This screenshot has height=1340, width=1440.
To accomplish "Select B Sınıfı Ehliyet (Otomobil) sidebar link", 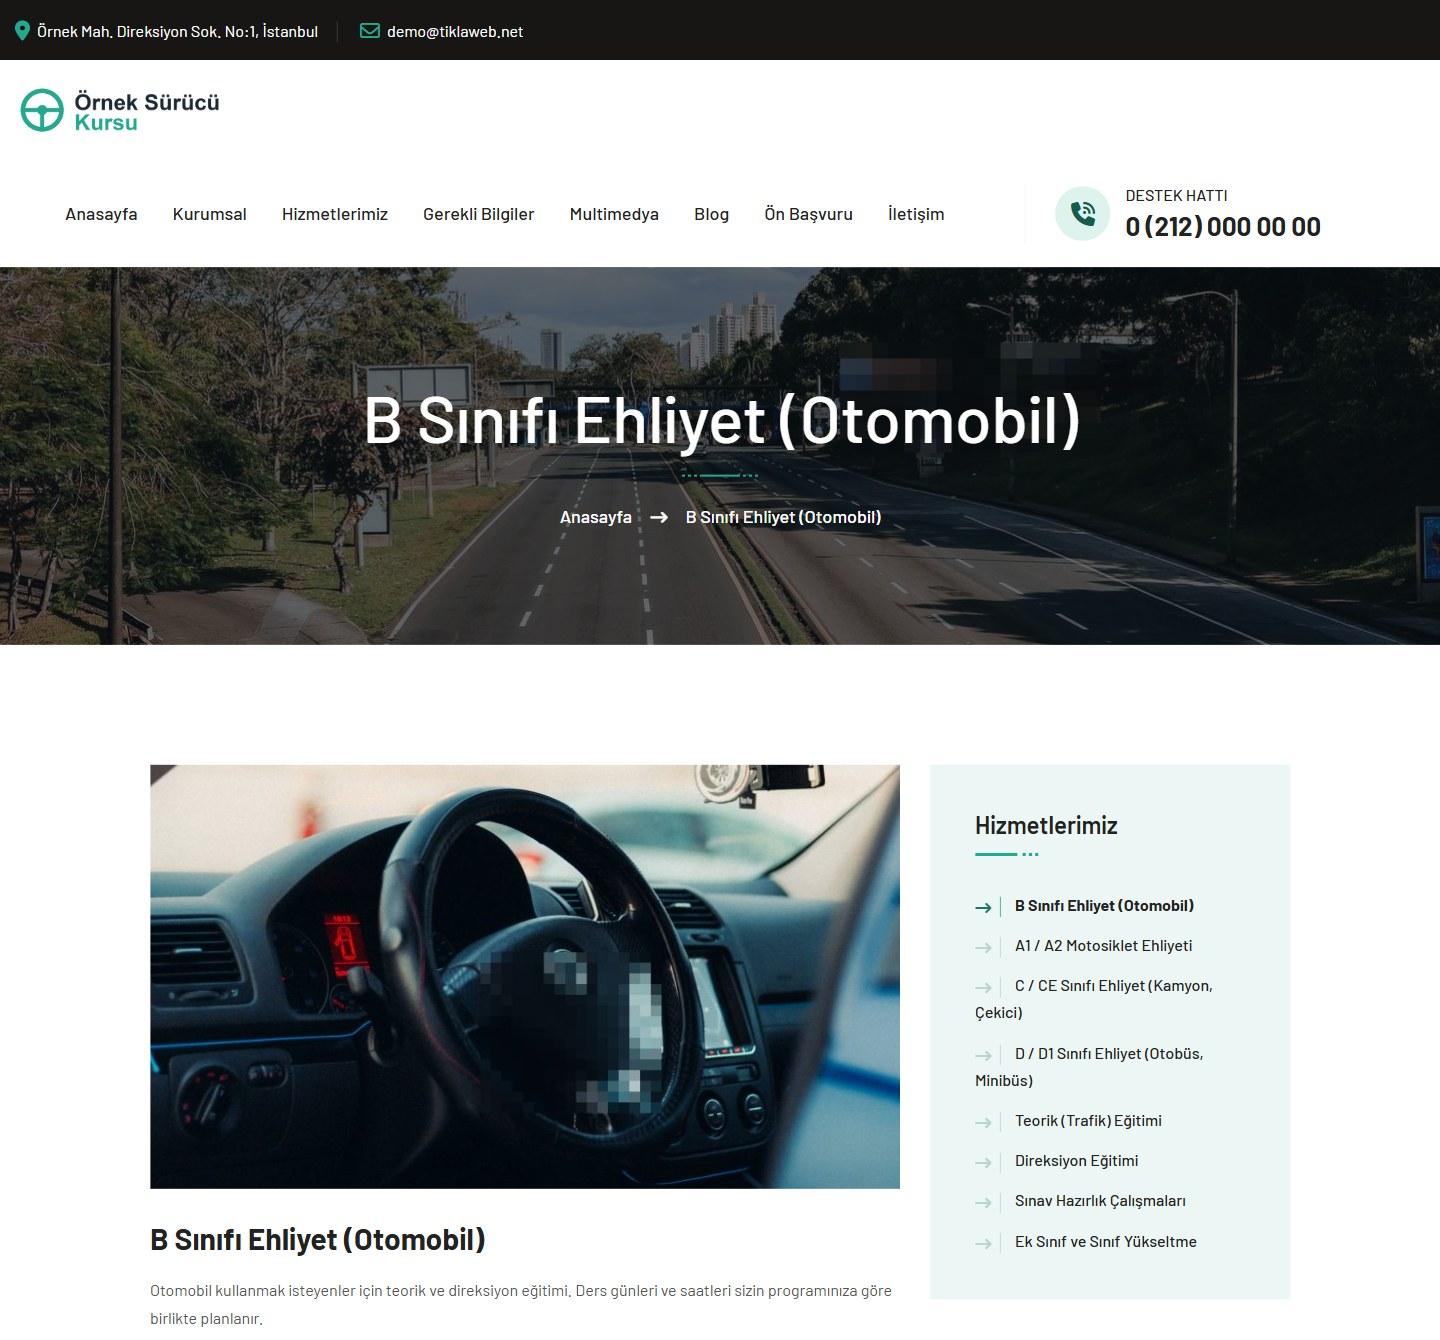I will click(x=1104, y=906).
